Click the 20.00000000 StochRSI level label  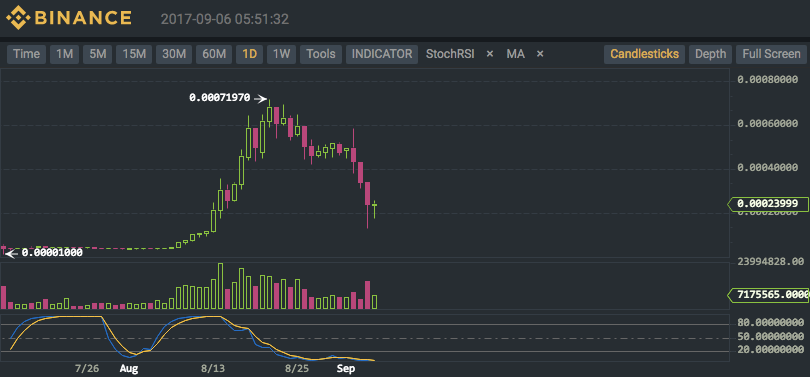770,350
